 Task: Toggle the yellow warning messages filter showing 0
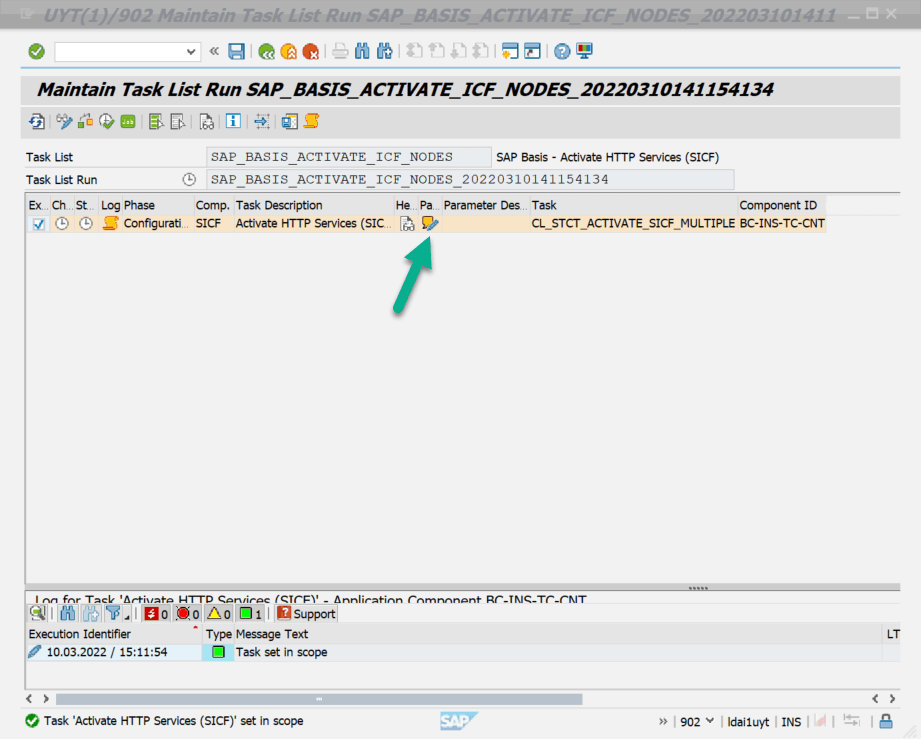coord(219,614)
